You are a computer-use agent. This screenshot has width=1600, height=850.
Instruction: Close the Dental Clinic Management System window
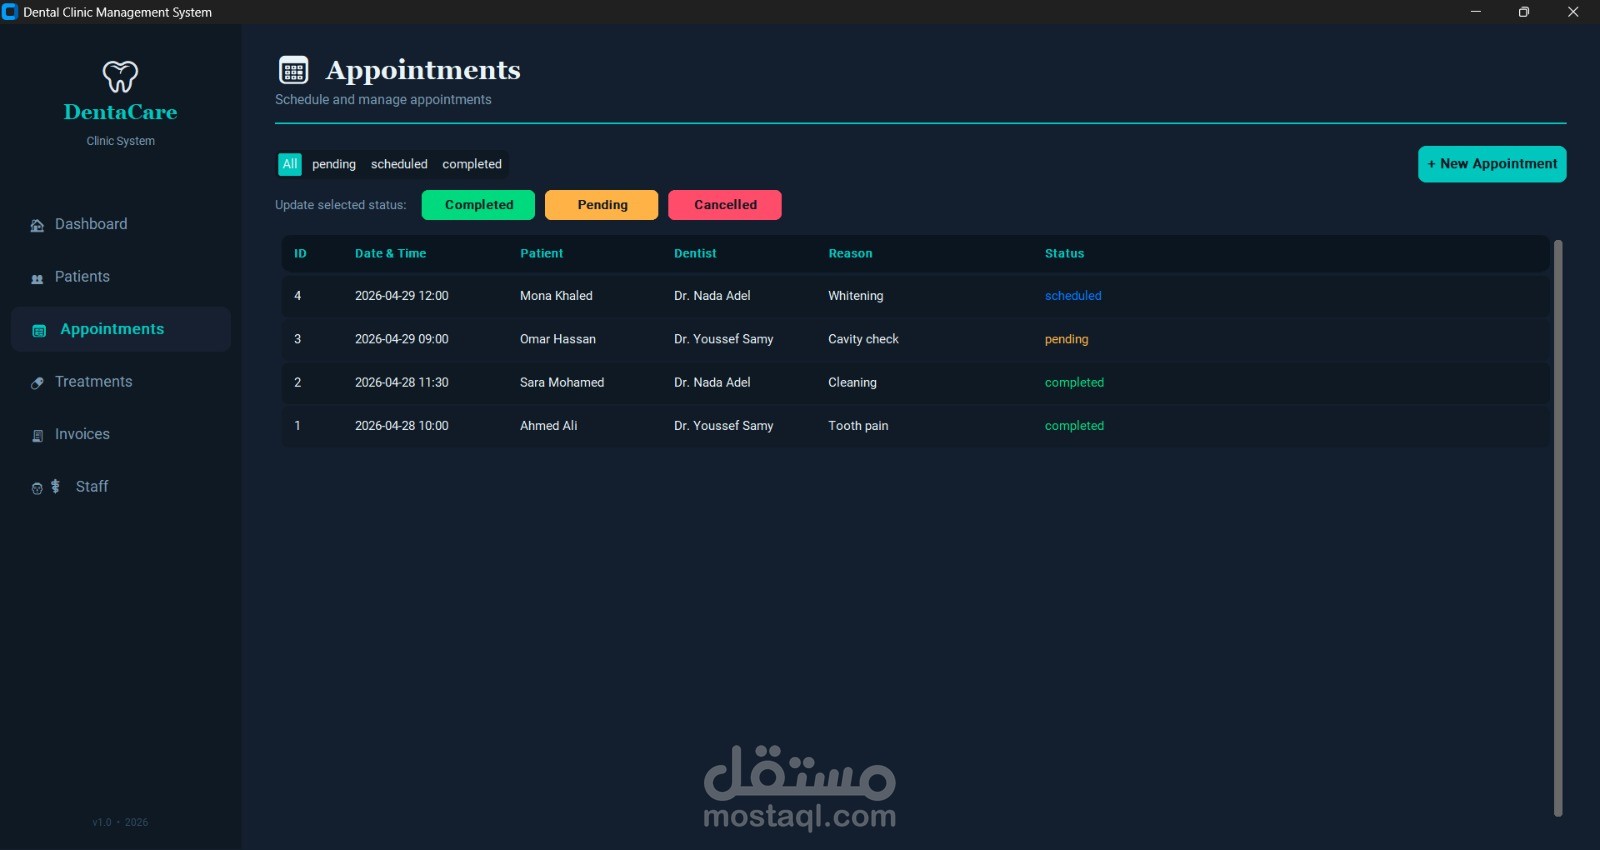click(1573, 12)
